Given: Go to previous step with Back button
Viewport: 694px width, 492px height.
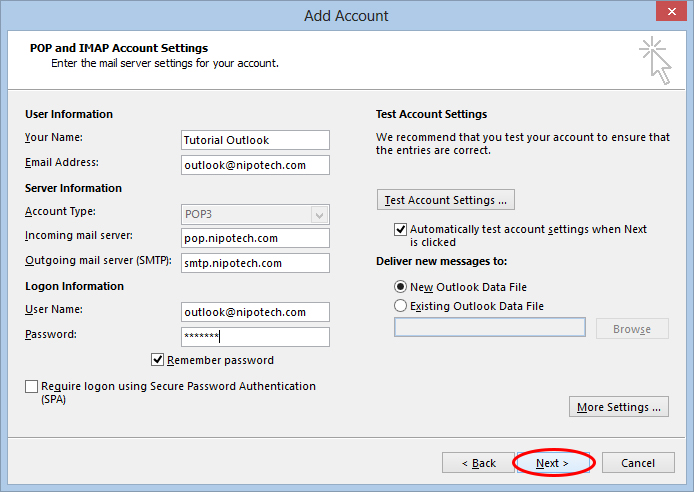Looking at the screenshot, I should click(x=478, y=463).
